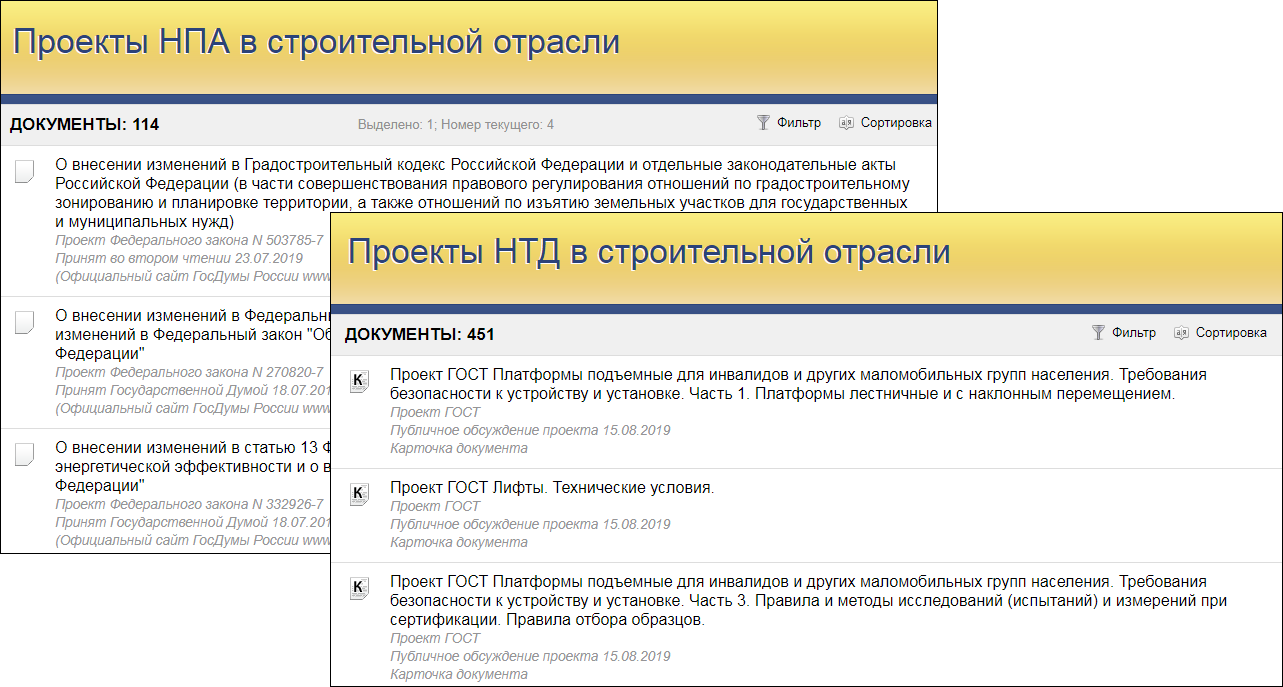Open Фильтр in the НПА documents list
The height and width of the screenshot is (687, 1283).
[799, 123]
